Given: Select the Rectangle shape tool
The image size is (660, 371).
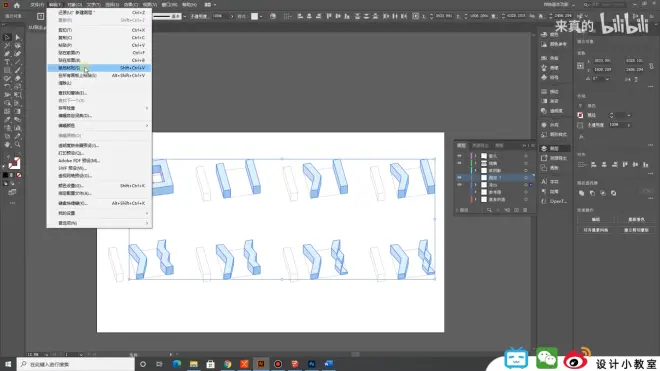Looking at the screenshot, I should tap(7, 70).
